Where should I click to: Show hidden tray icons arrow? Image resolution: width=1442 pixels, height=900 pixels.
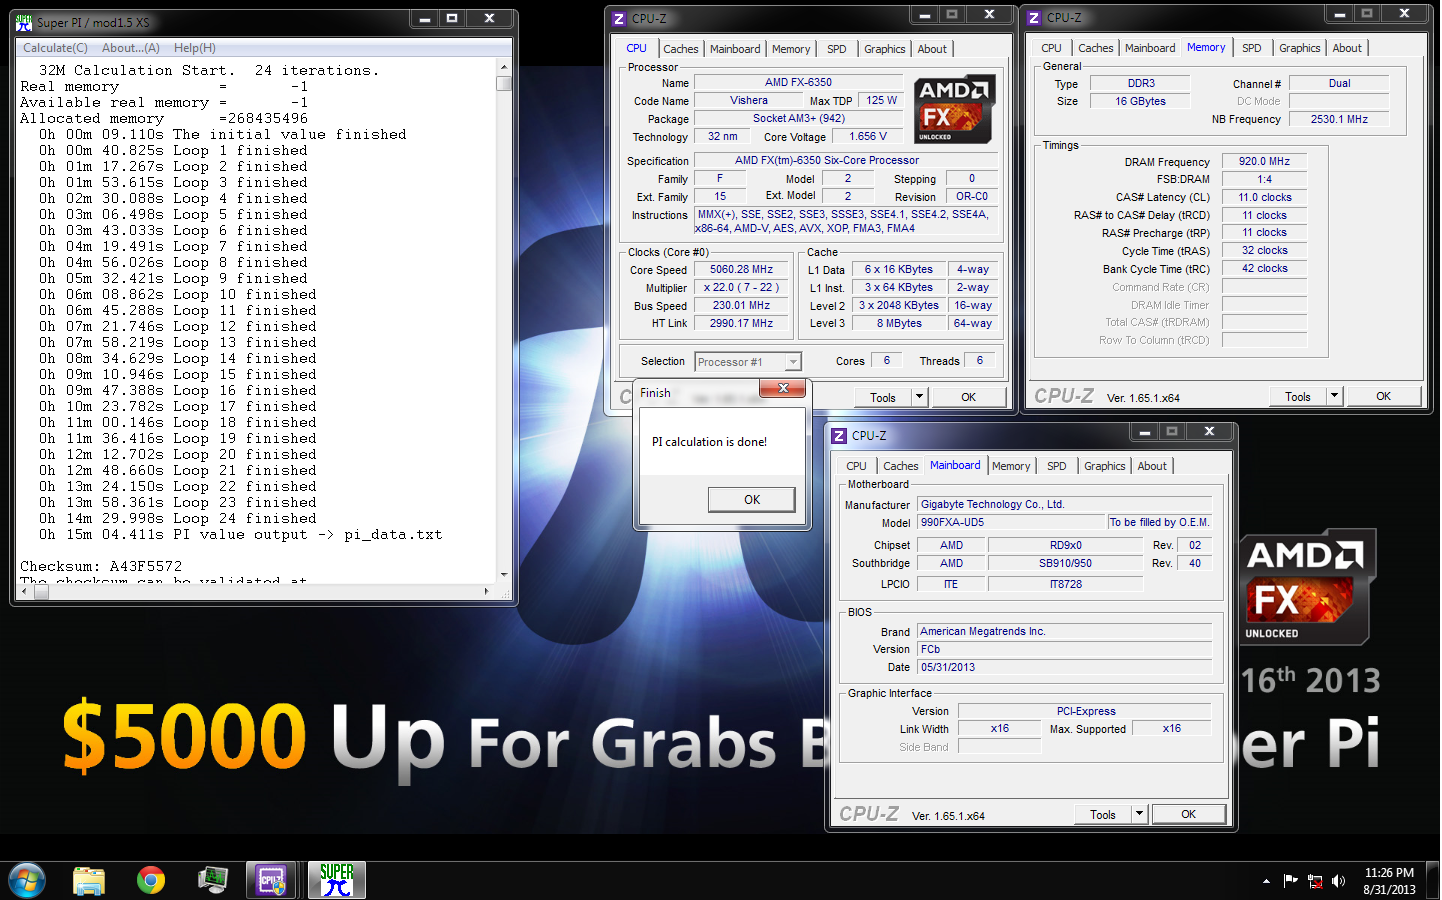[1266, 881]
